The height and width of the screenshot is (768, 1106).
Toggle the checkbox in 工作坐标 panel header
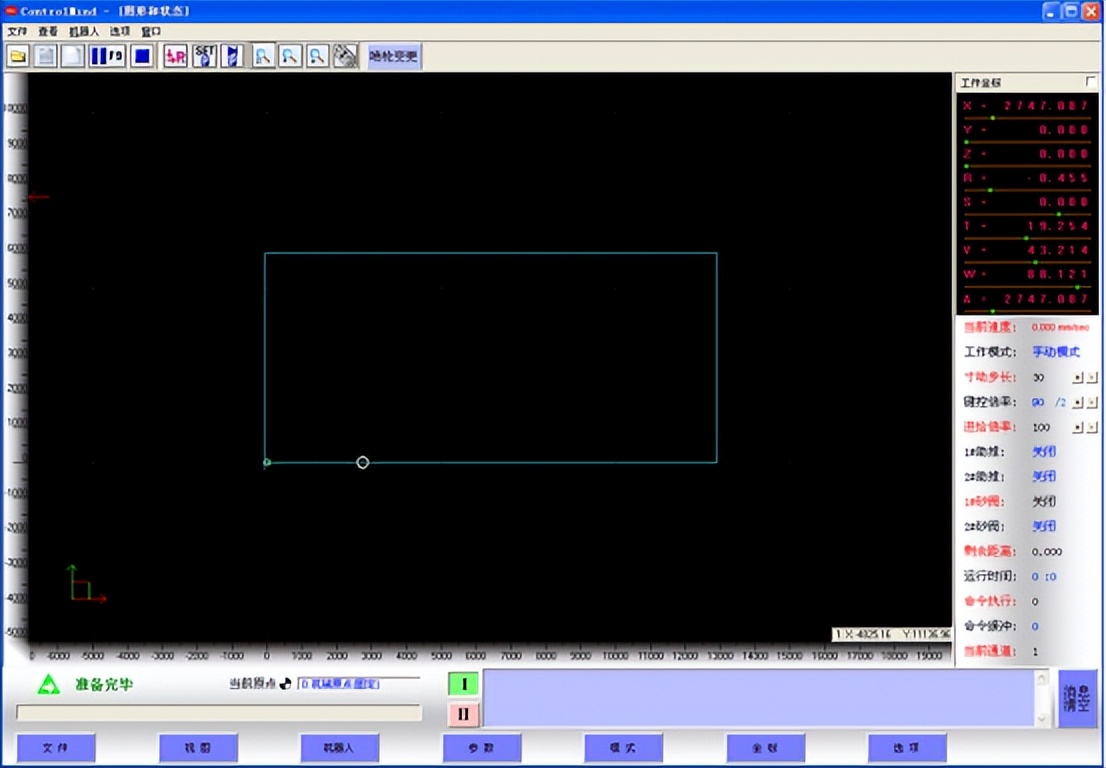point(1090,82)
